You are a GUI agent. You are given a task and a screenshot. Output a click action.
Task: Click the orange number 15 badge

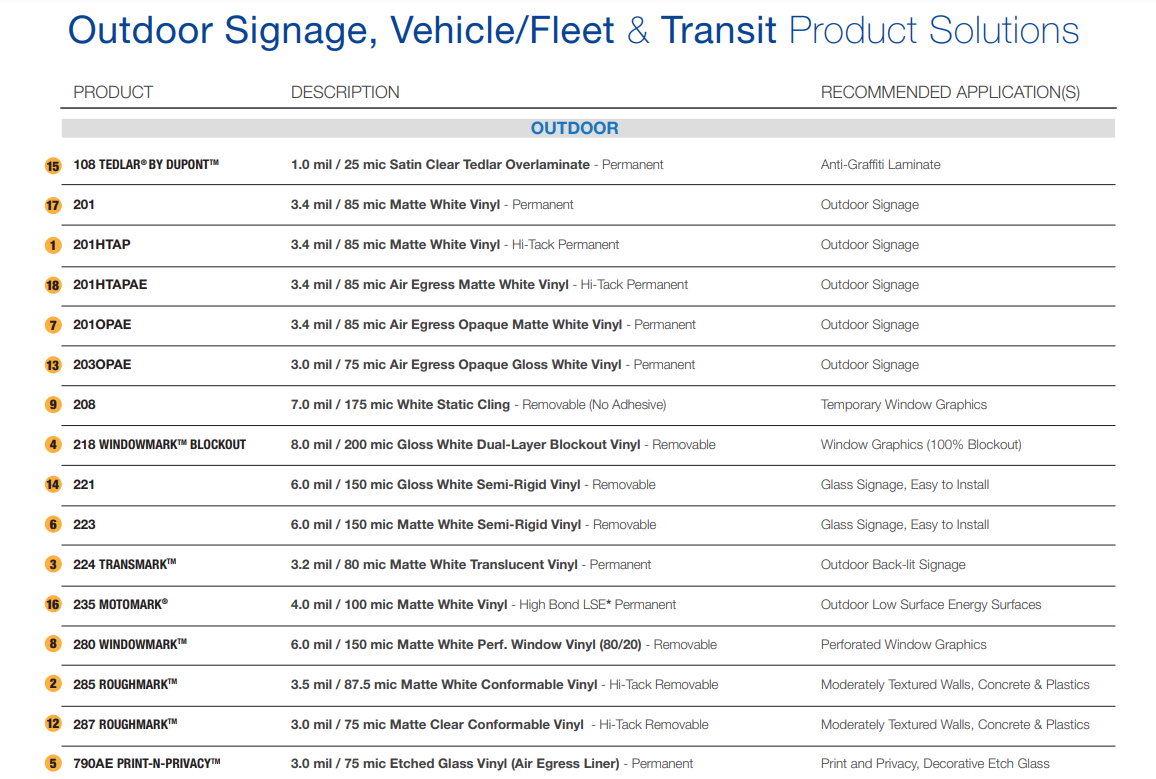tap(53, 166)
